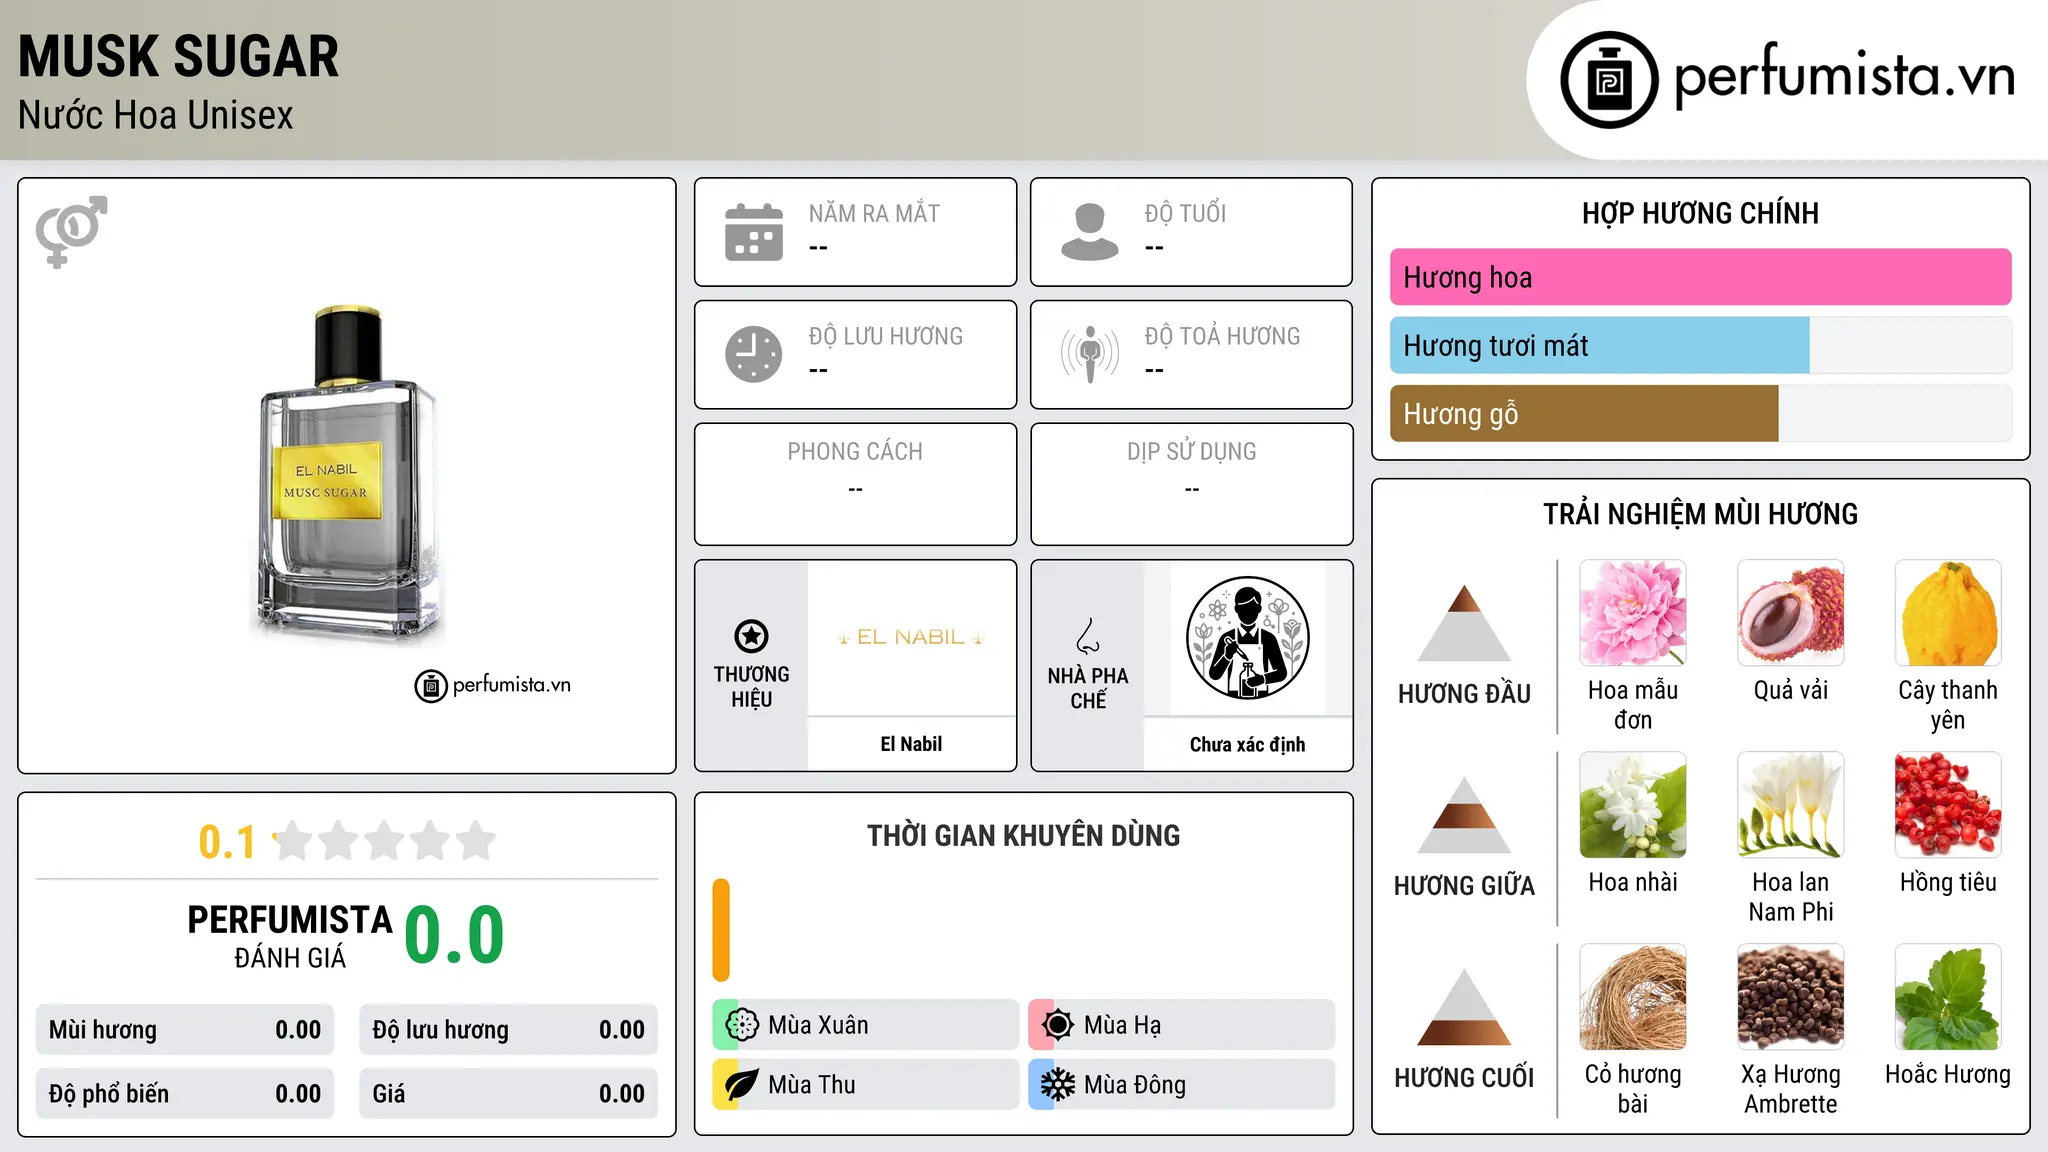Select the Mùa Xuân season chip
Image resolution: width=2048 pixels, height=1152 pixels.
click(865, 1025)
